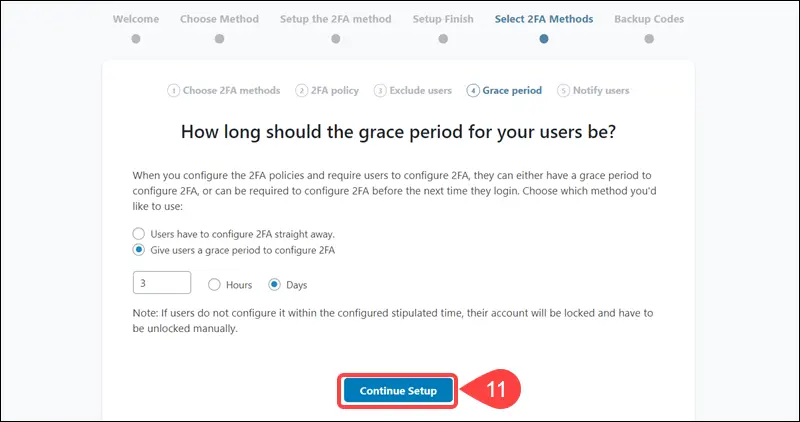This screenshot has height=422, width=800.
Task: Click the Backup Codes step dot
Action: coord(649,39)
